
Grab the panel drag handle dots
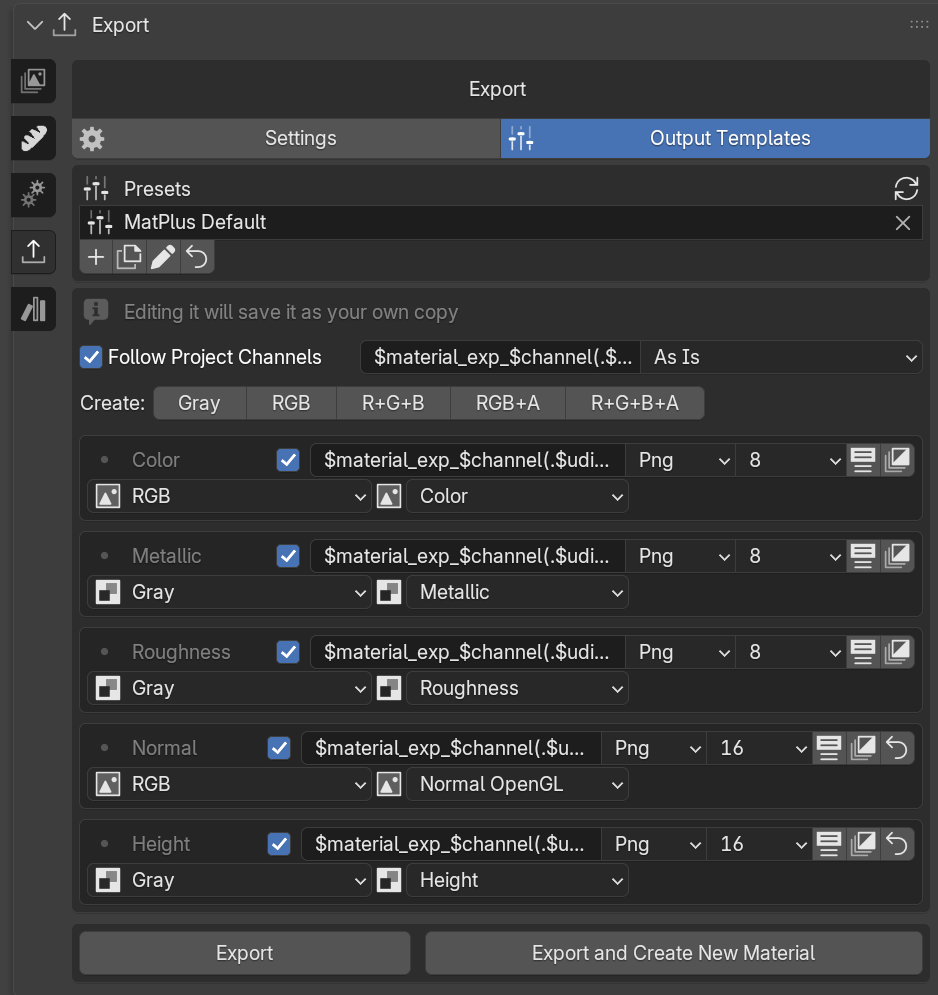pos(919,25)
